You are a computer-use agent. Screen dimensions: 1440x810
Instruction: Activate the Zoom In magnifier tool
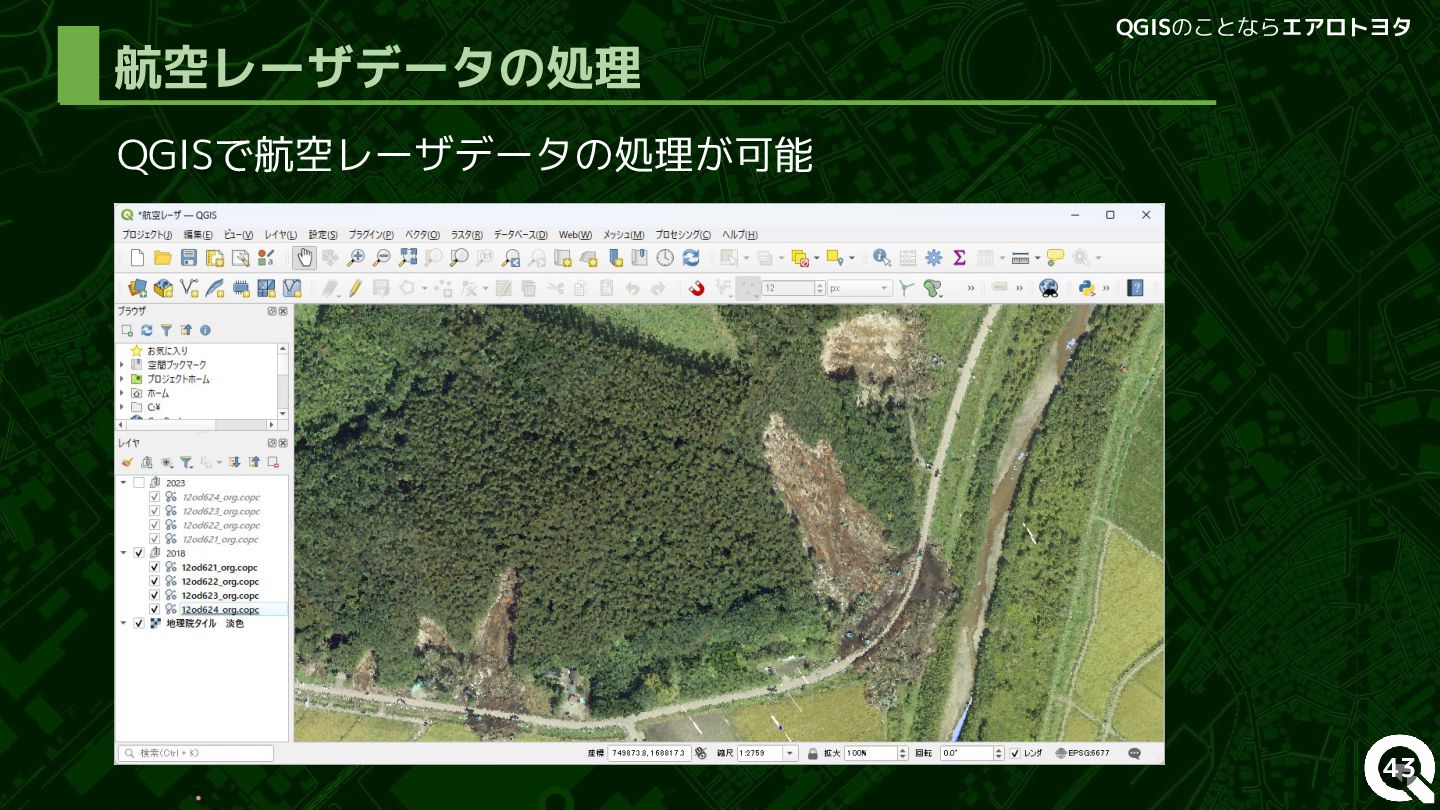[x=355, y=258]
